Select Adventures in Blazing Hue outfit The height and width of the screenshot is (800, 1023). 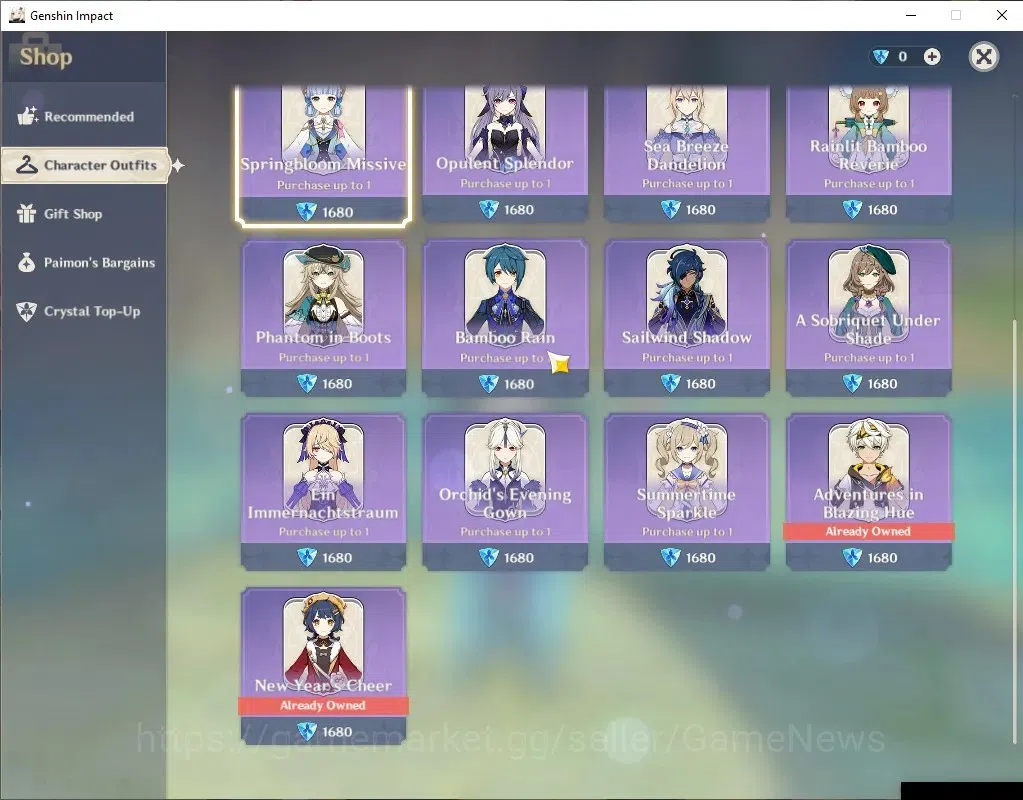[x=868, y=492]
